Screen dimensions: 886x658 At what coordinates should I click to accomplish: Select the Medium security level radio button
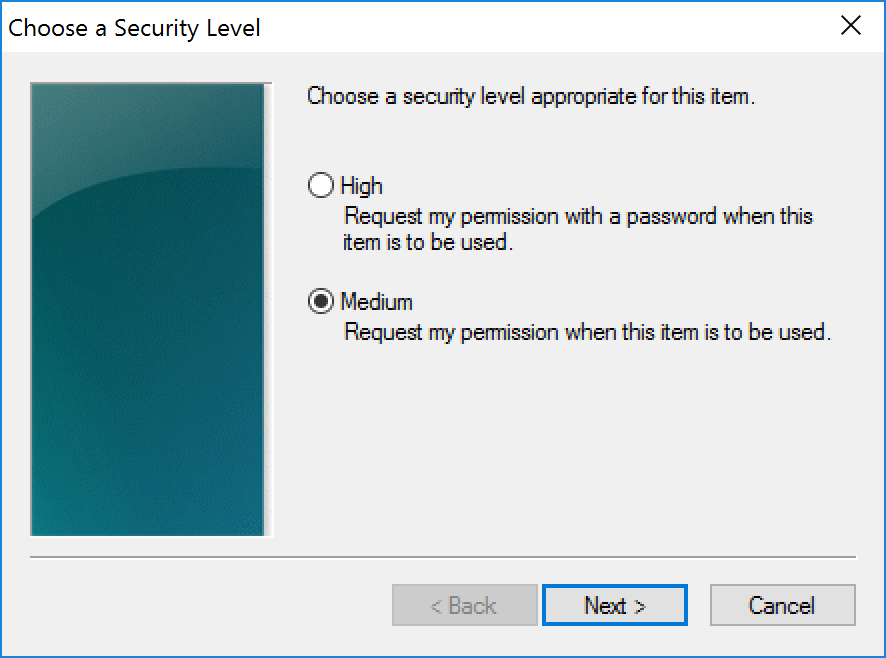click(320, 302)
